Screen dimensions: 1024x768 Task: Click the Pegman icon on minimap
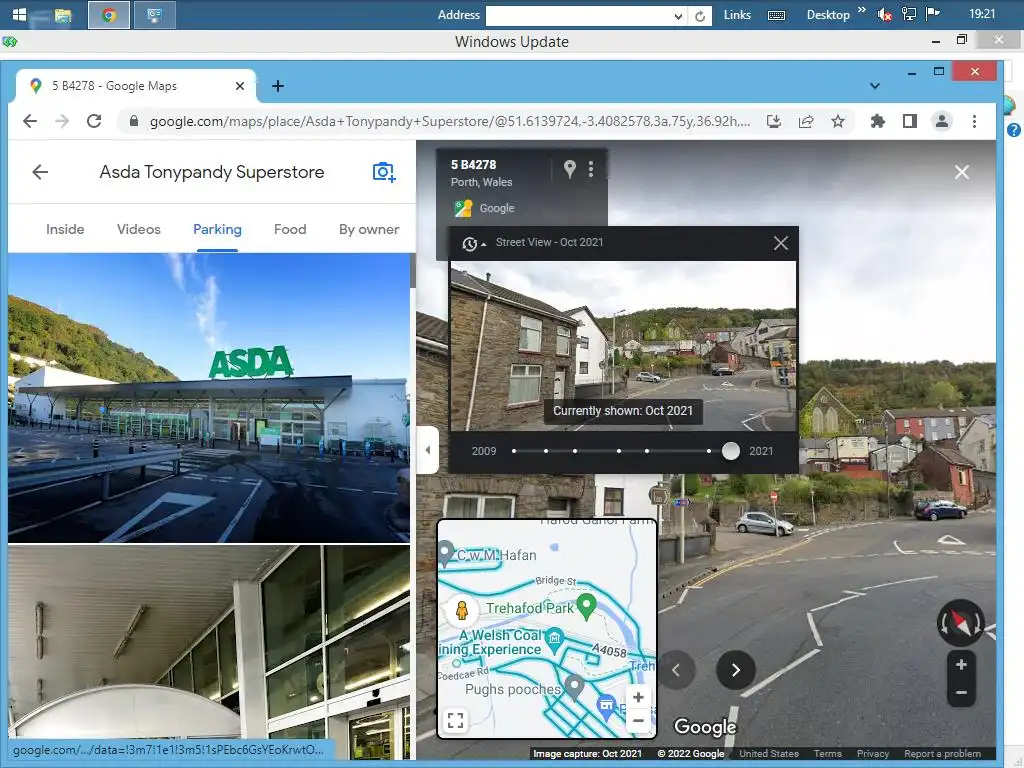[462, 610]
